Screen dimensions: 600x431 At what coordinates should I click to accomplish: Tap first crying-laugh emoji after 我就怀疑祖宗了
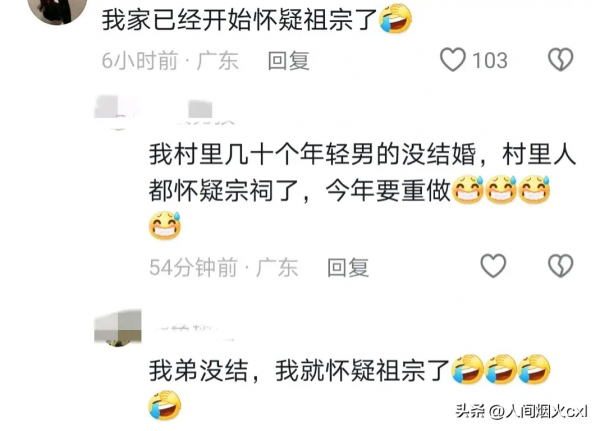click(x=467, y=369)
